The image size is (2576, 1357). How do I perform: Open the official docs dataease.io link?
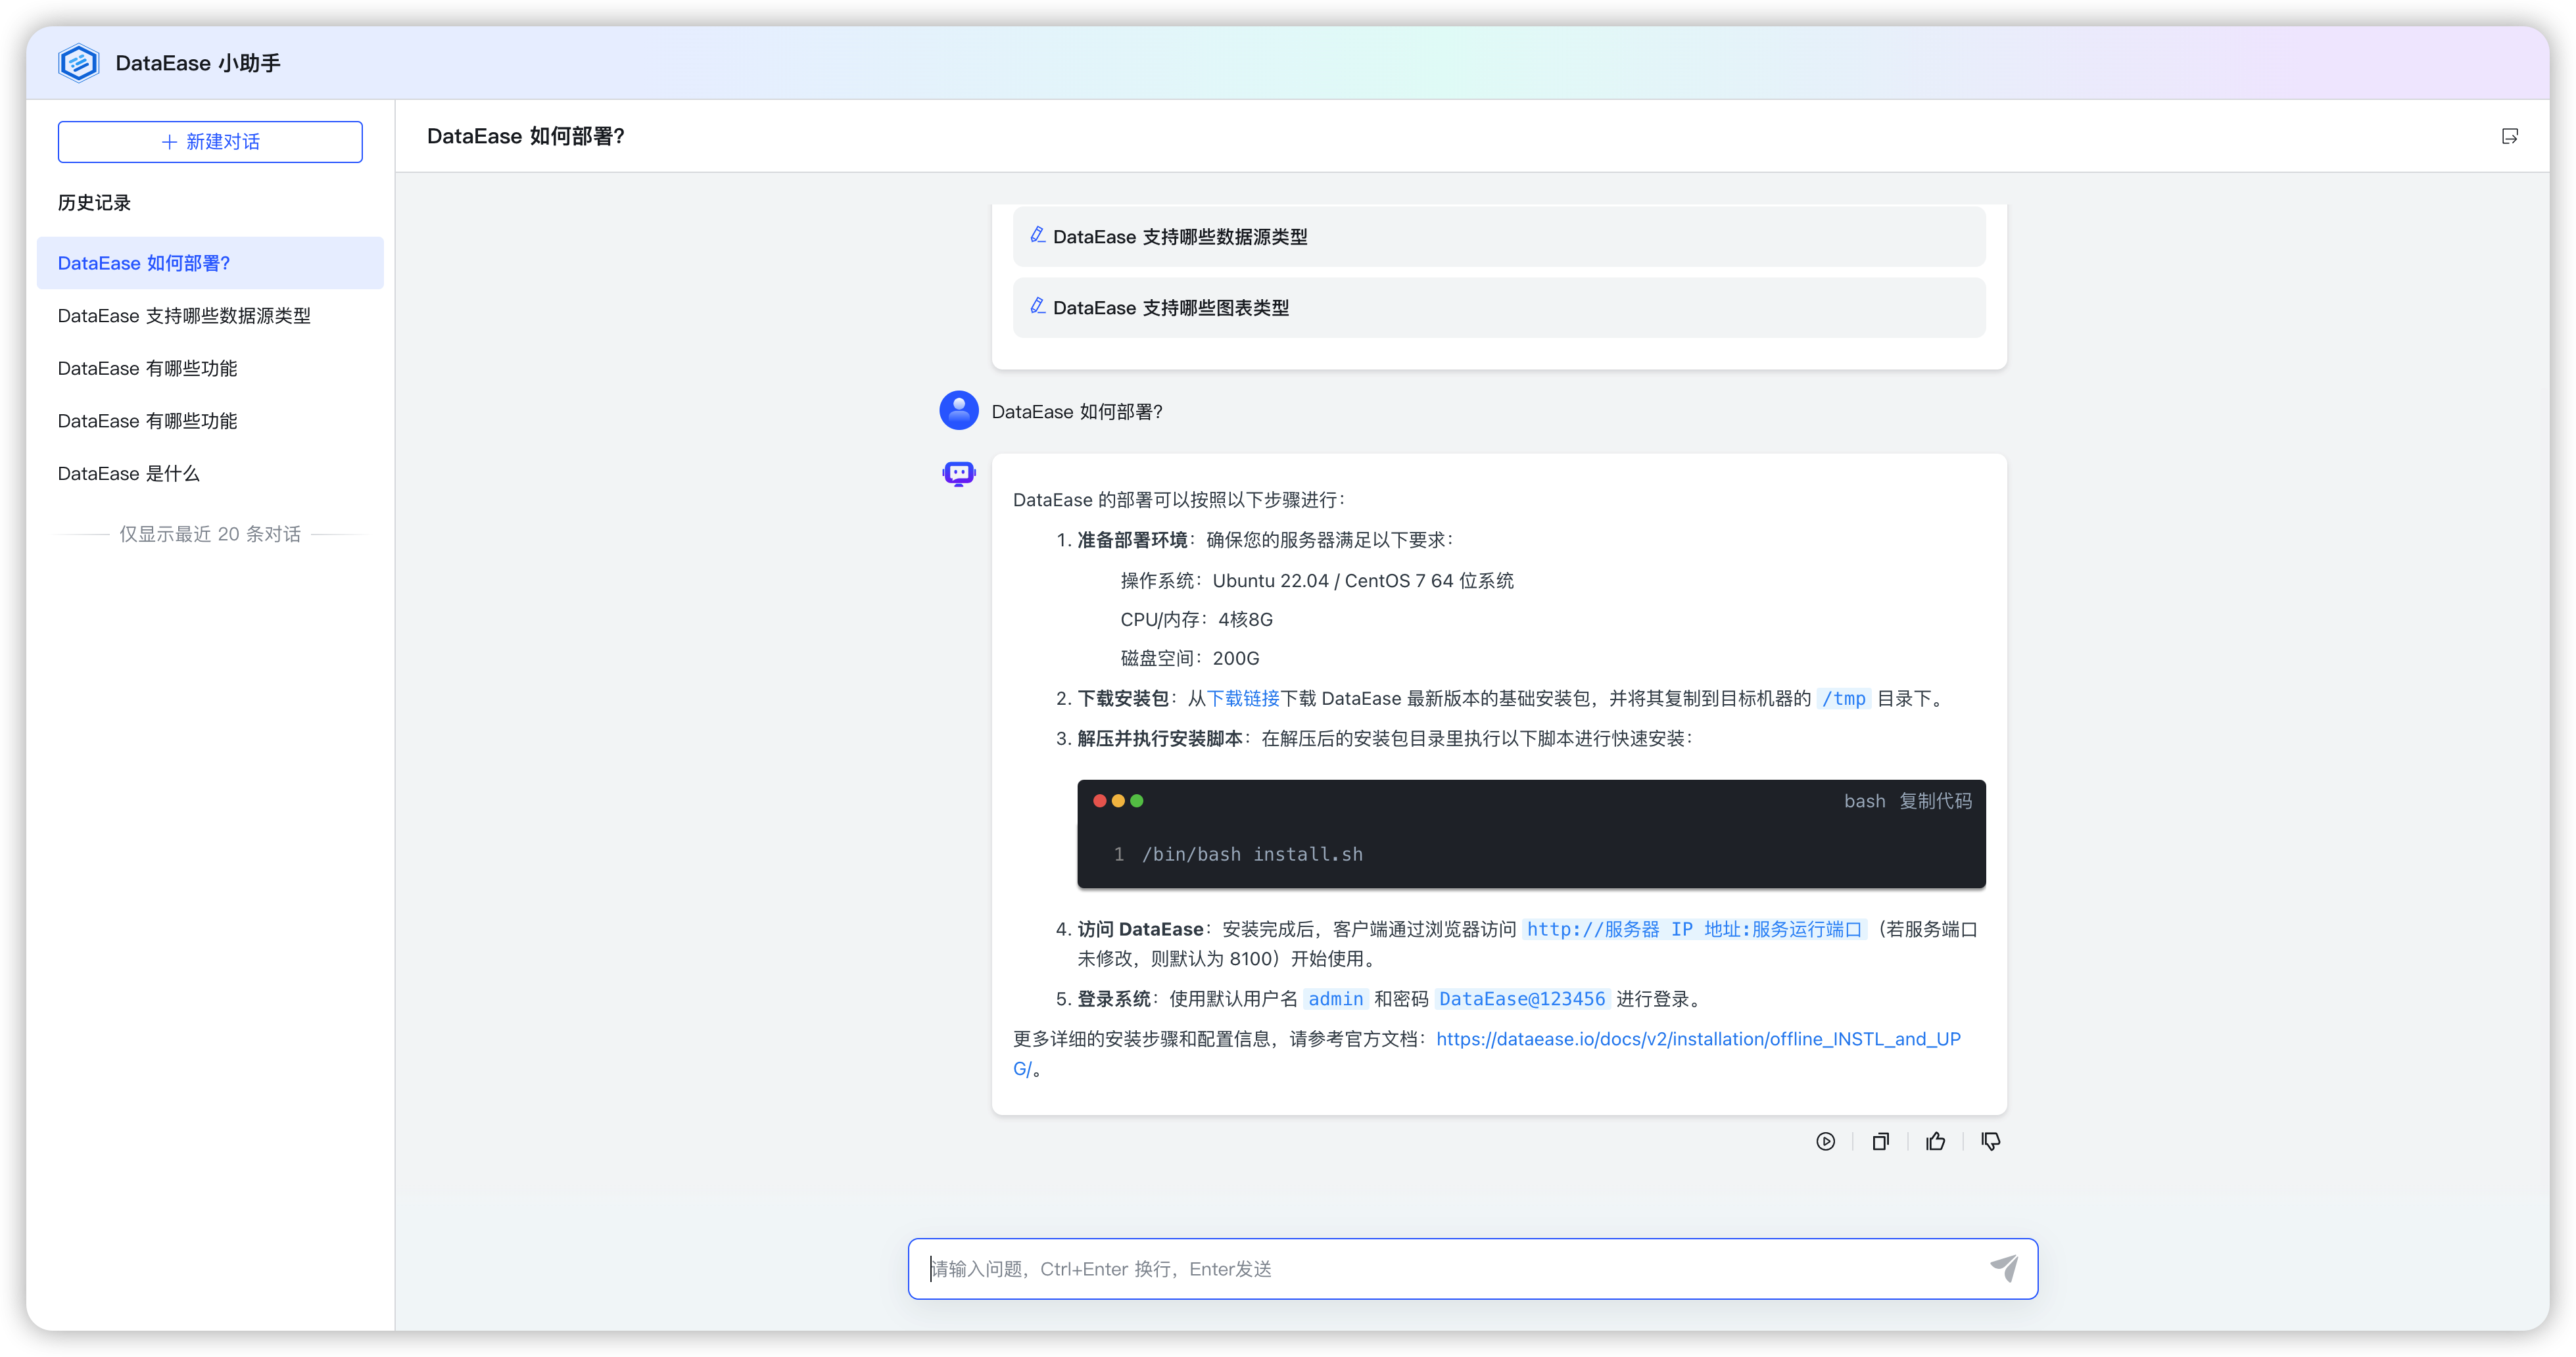1697,1039
